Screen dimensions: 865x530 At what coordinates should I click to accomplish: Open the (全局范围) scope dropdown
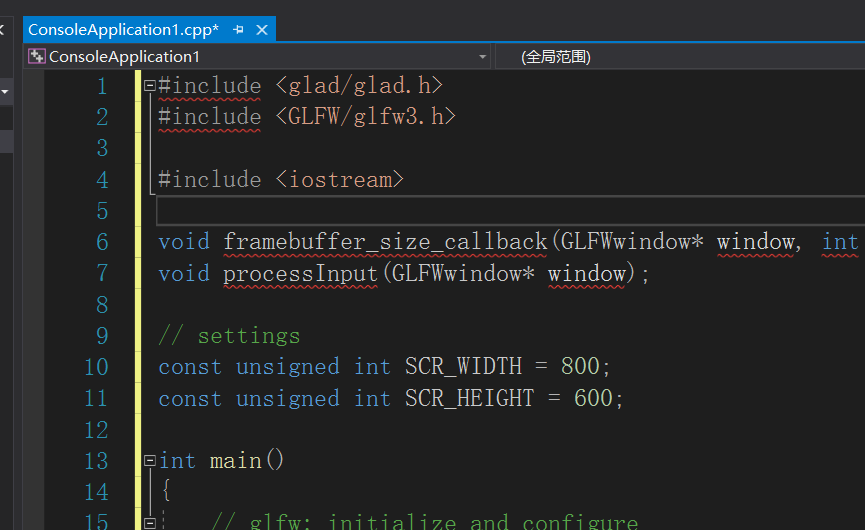tap(556, 57)
